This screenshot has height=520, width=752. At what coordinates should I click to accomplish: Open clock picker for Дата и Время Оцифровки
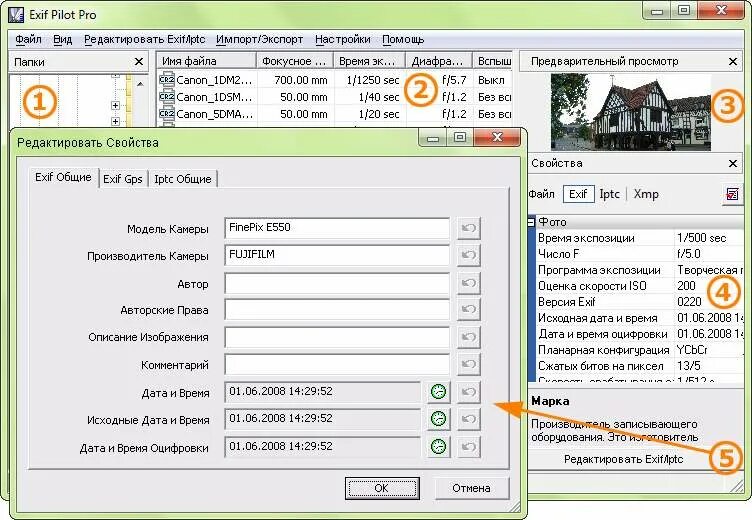coord(438,447)
